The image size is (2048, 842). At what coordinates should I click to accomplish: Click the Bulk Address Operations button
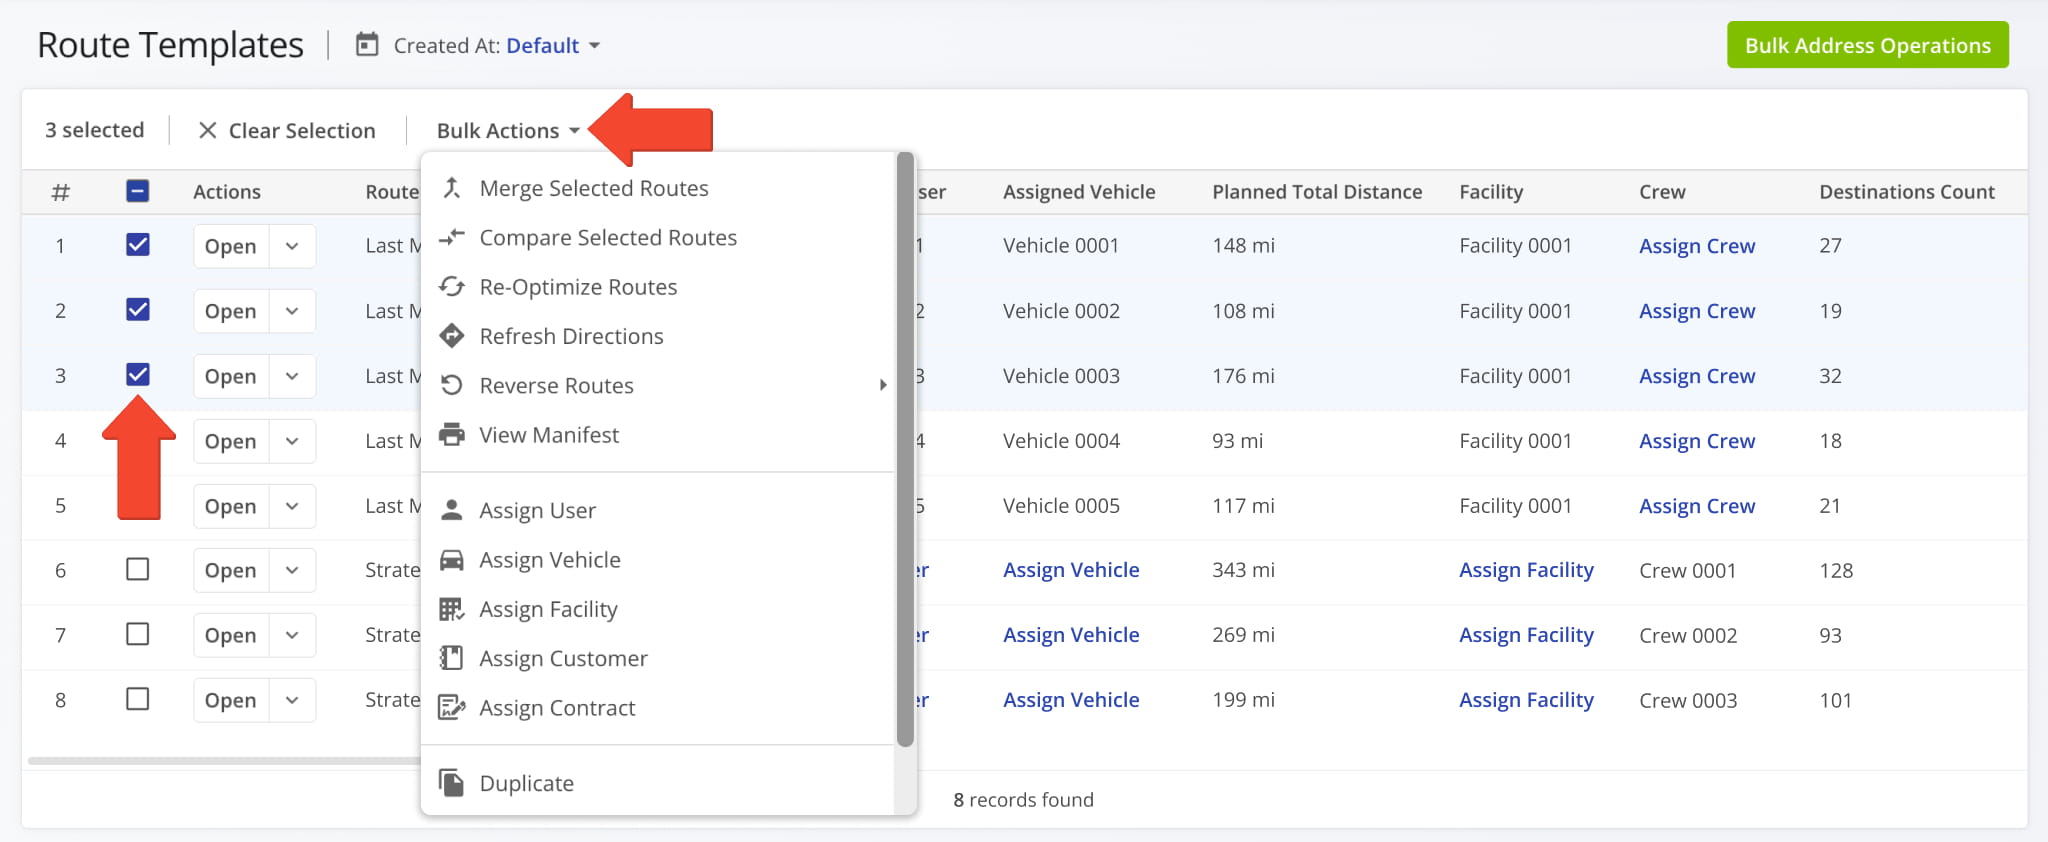point(1867,45)
